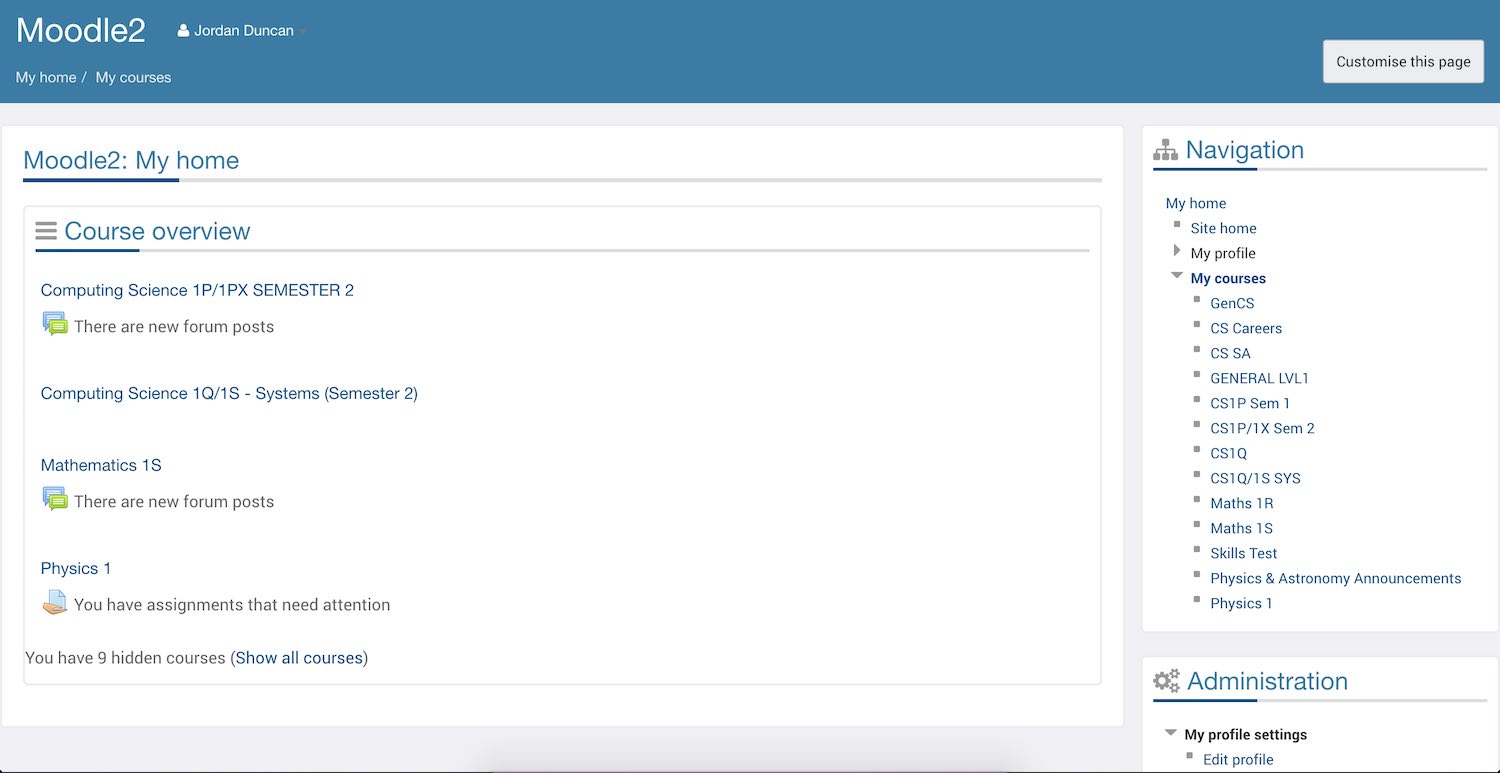Open Site home in Navigation
This screenshot has height=773, width=1500.
tap(1223, 228)
